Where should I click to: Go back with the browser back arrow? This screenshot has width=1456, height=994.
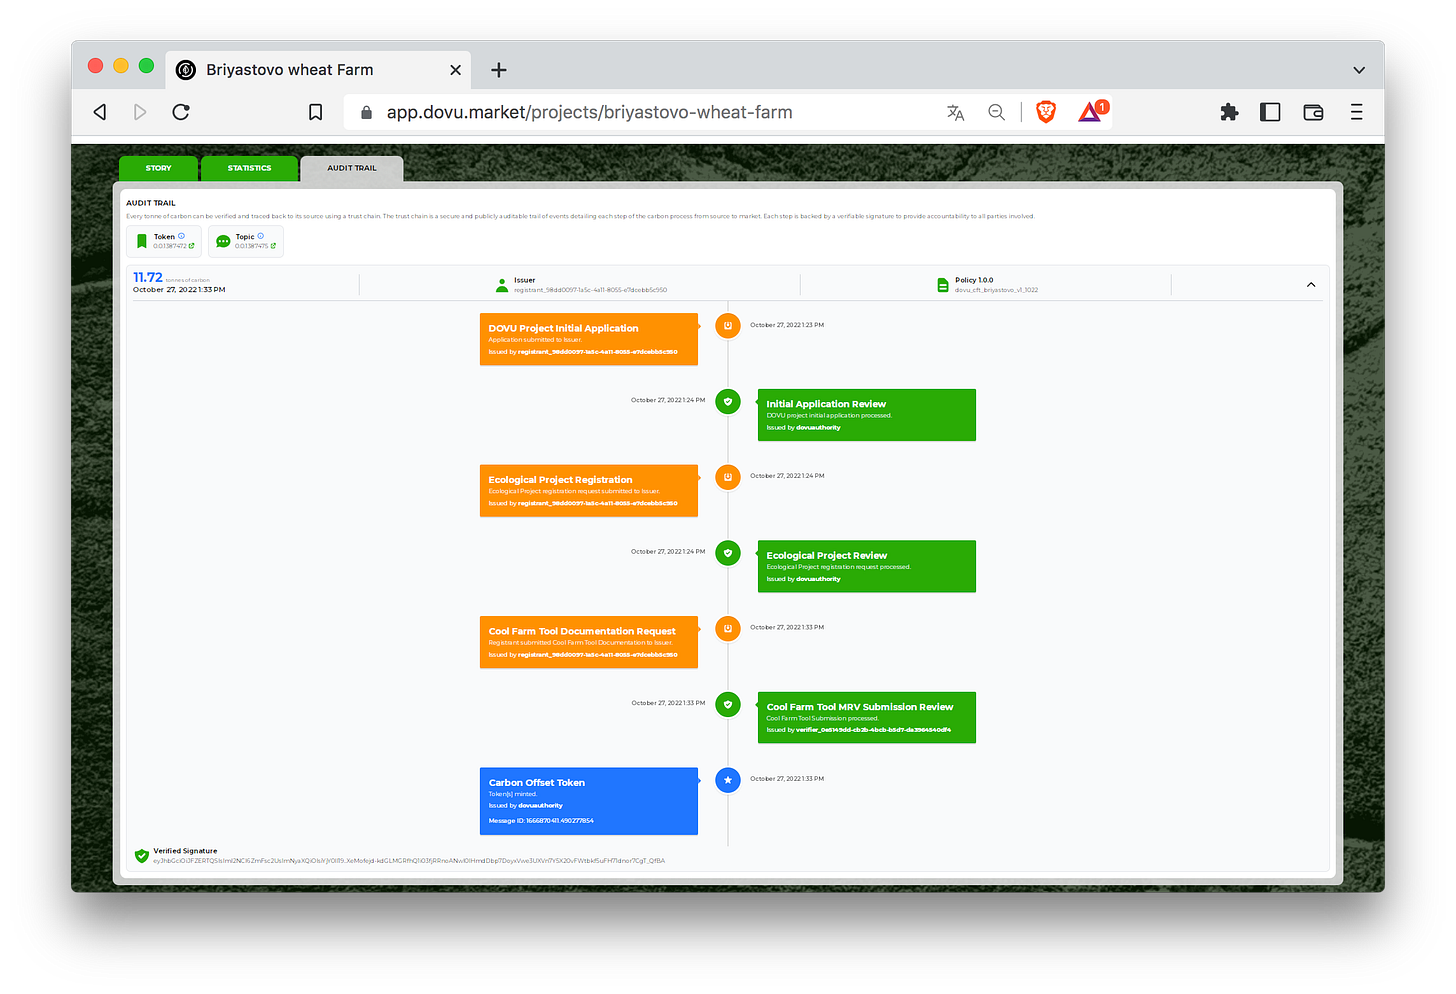point(100,112)
